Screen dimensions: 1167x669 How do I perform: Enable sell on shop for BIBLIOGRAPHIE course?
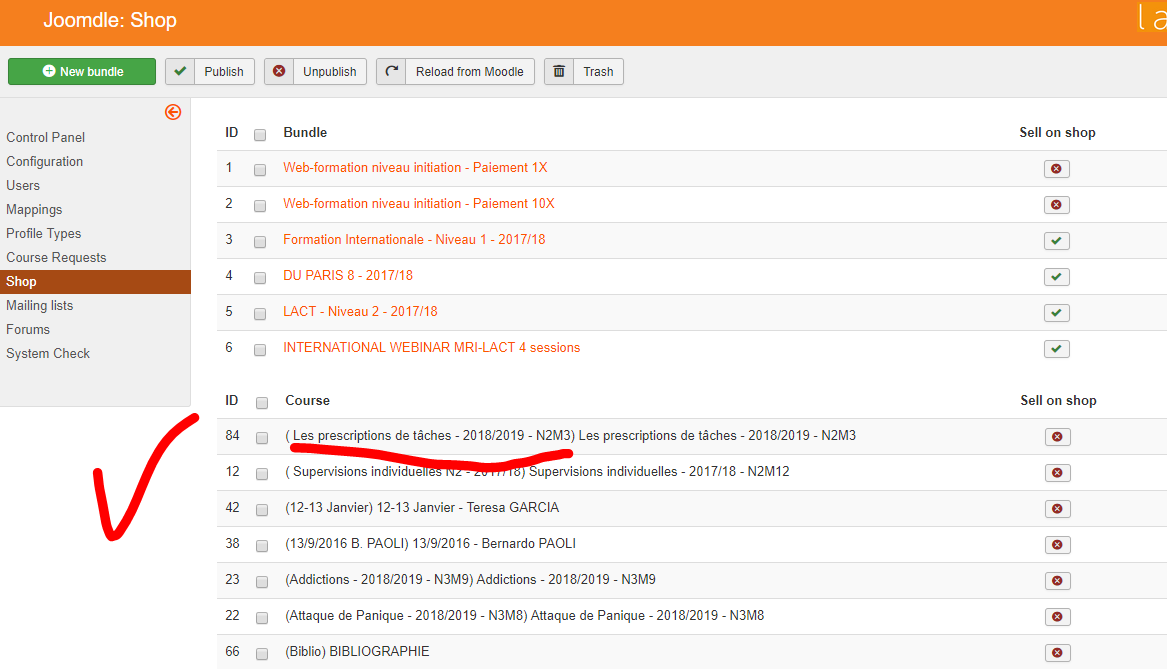(x=1057, y=653)
